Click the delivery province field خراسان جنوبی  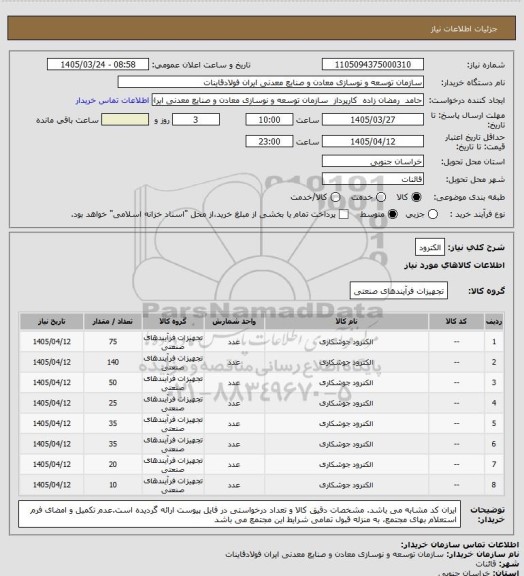[373, 161]
